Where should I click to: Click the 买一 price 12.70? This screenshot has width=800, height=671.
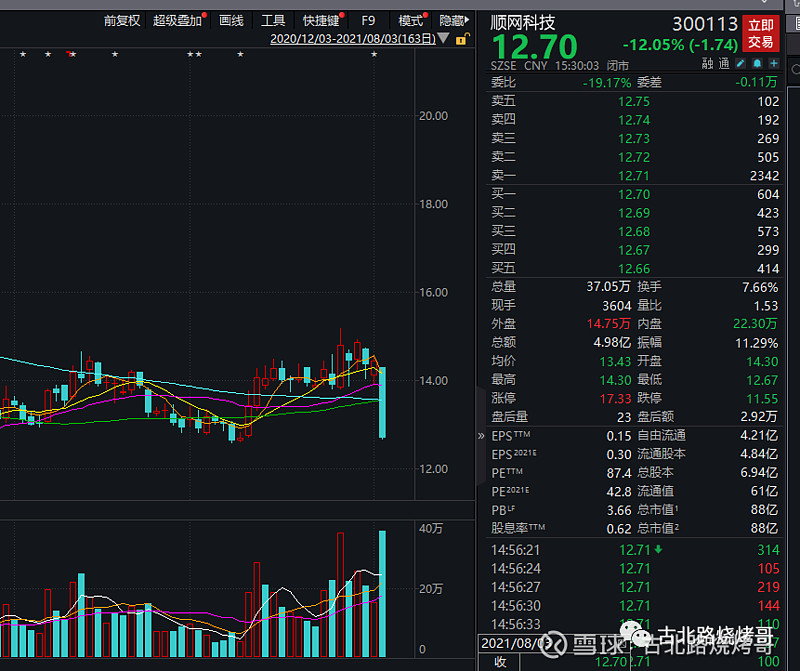(x=634, y=194)
